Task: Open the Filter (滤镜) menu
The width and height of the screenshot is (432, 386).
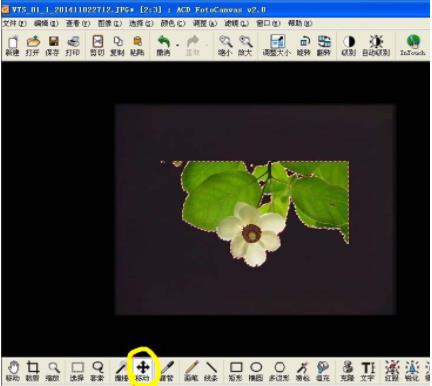Action: pos(237,23)
